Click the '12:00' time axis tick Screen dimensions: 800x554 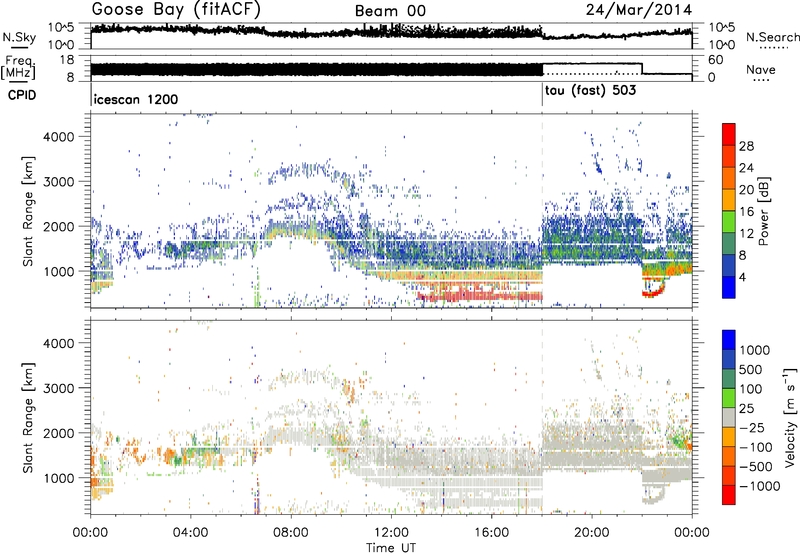click(391, 533)
